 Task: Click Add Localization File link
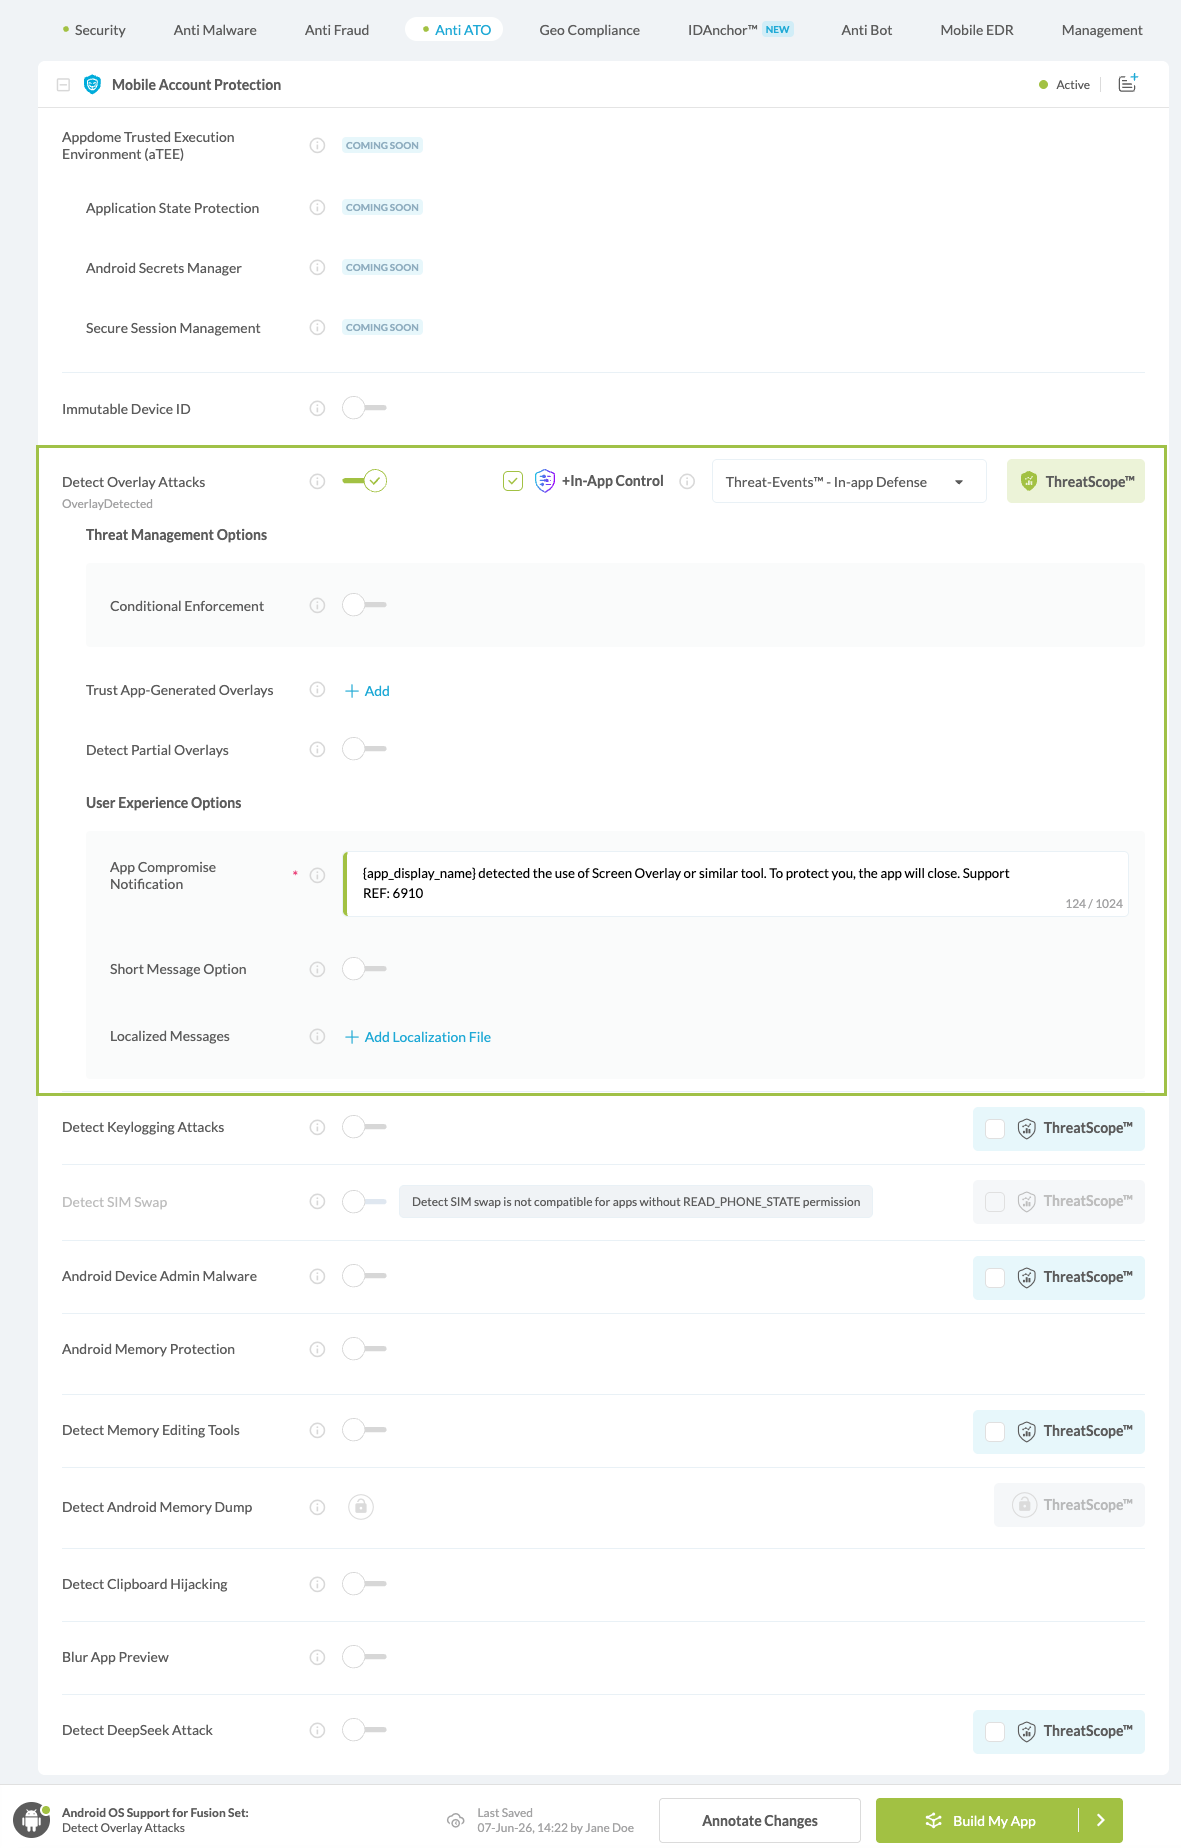pyautogui.click(x=418, y=1037)
